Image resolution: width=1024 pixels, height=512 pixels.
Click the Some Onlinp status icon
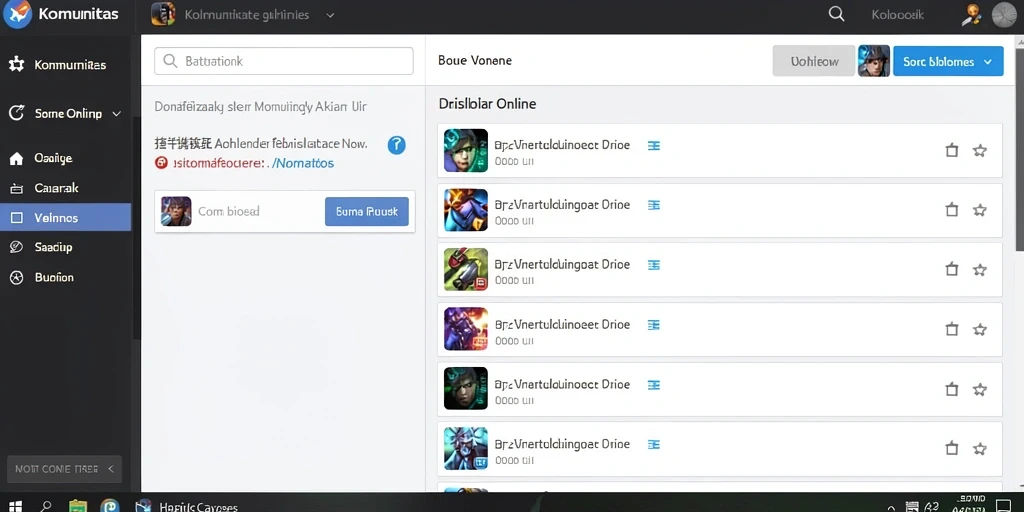coord(16,113)
